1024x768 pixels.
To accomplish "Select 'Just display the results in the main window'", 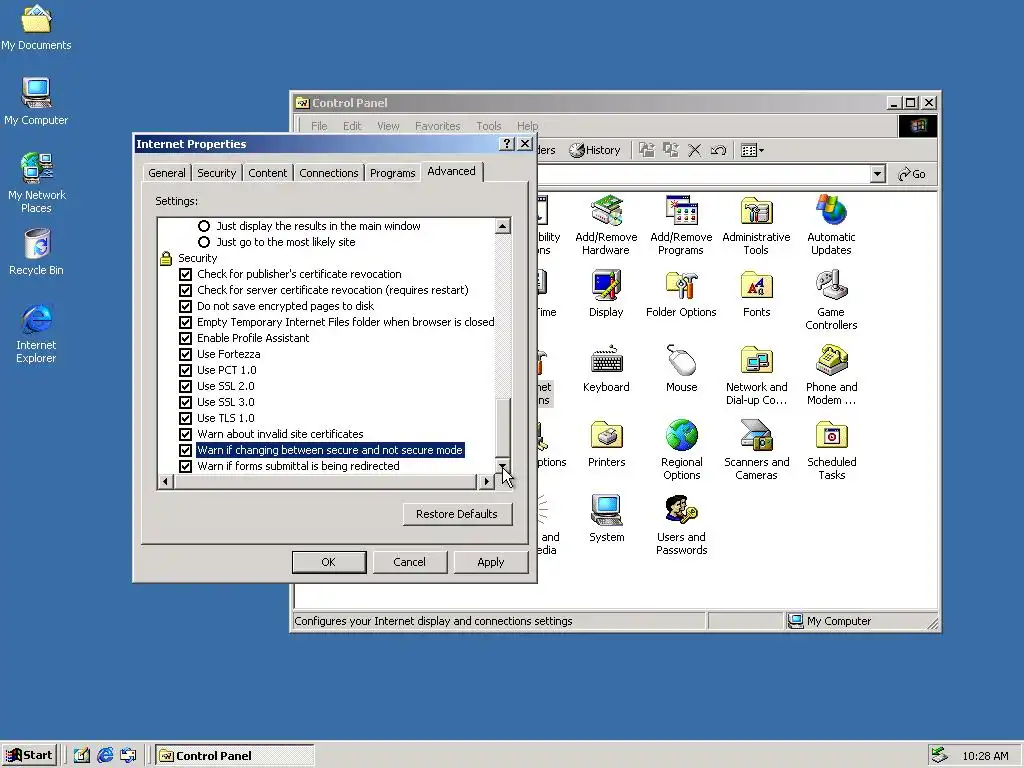I will [x=204, y=226].
